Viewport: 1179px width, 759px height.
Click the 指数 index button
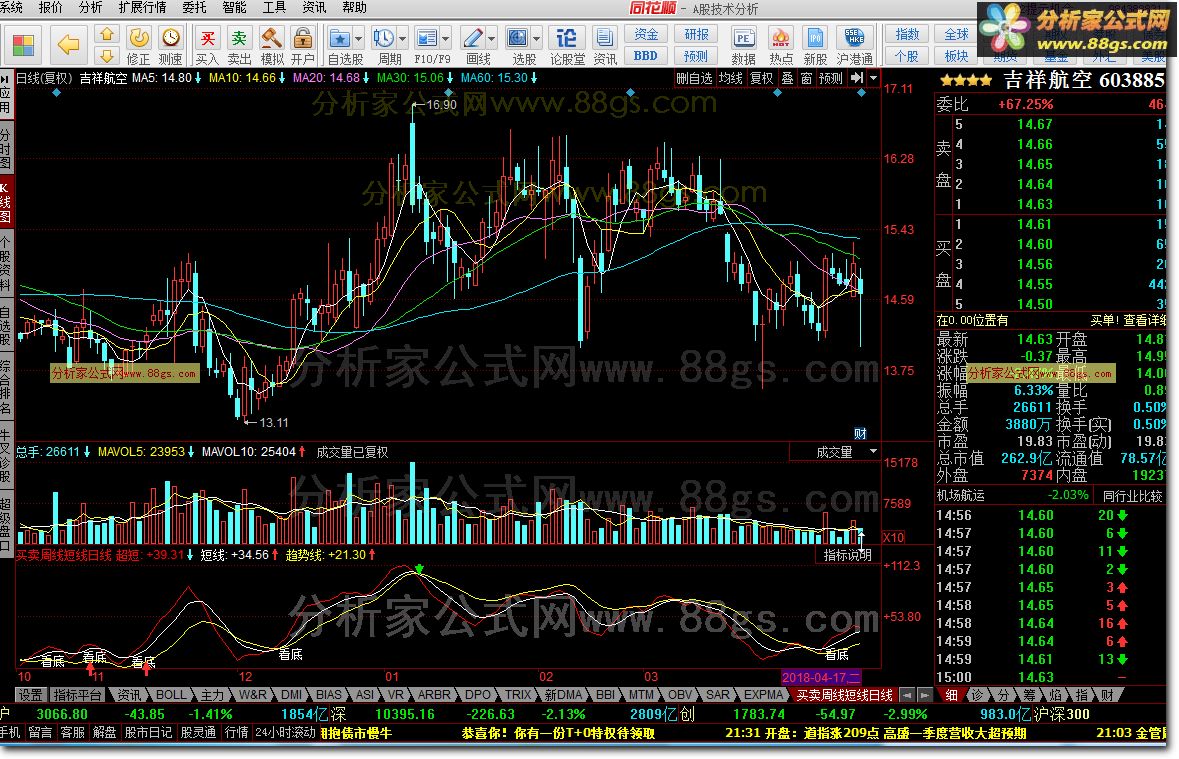(x=907, y=35)
